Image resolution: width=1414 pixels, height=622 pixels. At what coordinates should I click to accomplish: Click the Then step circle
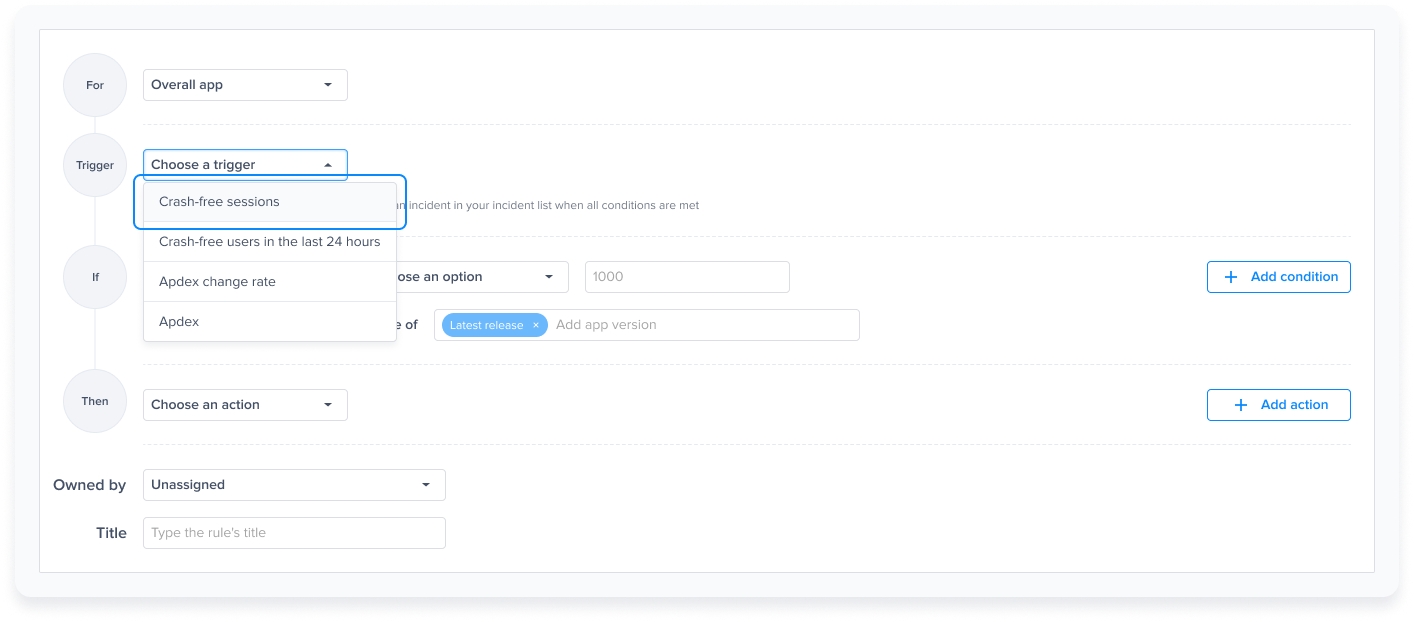[x=95, y=401]
